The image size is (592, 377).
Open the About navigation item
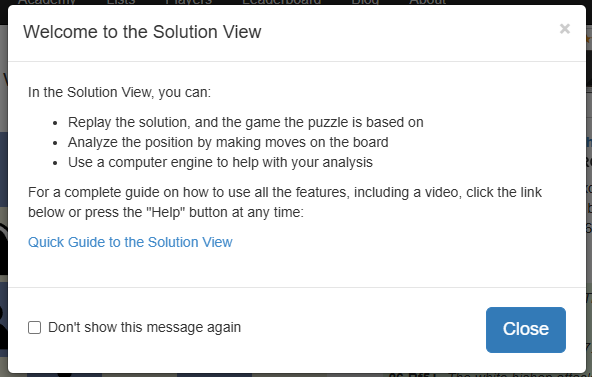click(428, 2)
